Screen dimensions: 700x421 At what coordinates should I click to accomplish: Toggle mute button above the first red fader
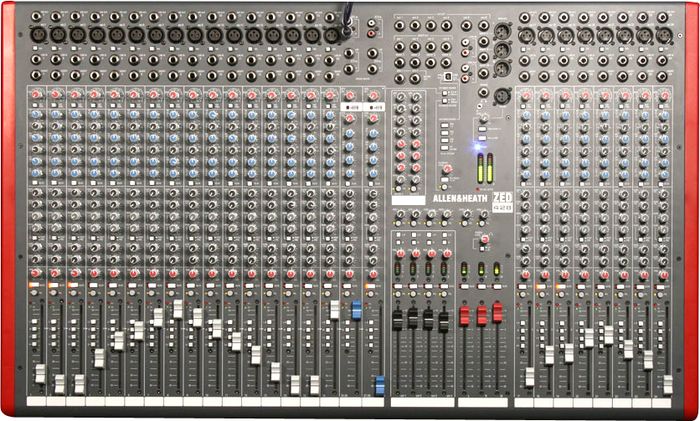tap(465, 286)
